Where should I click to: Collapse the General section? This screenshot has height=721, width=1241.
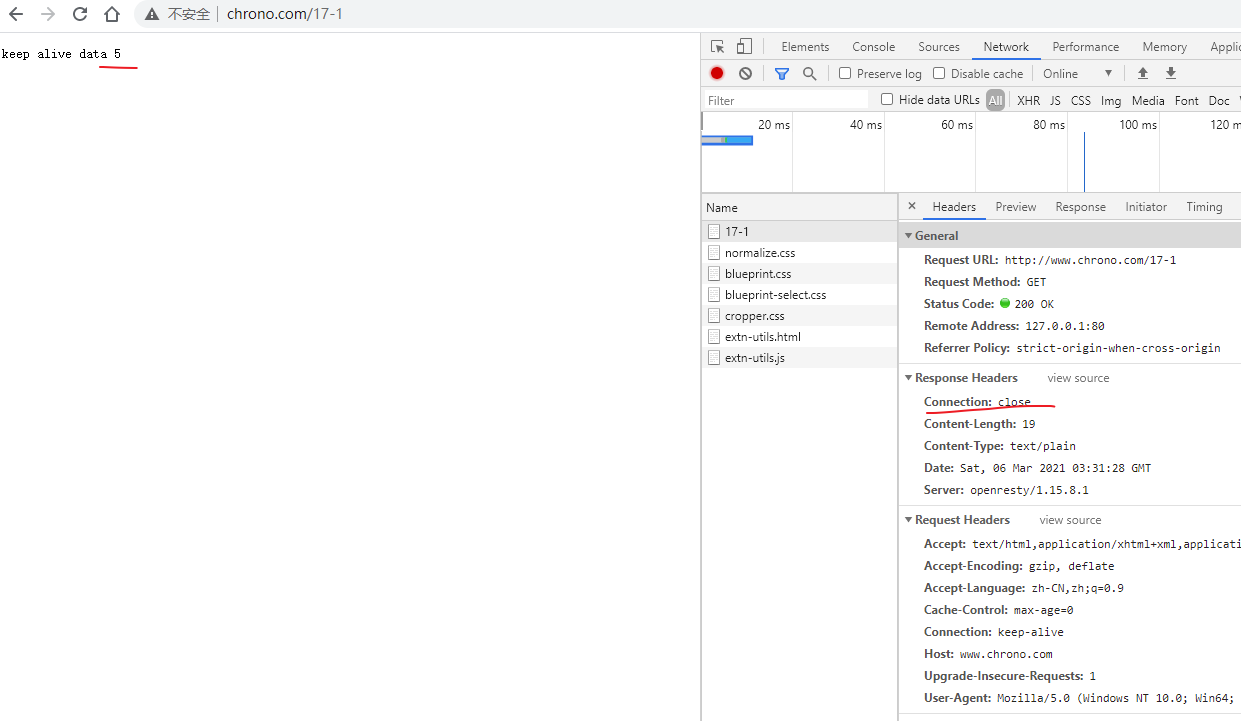tap(909, 236)
